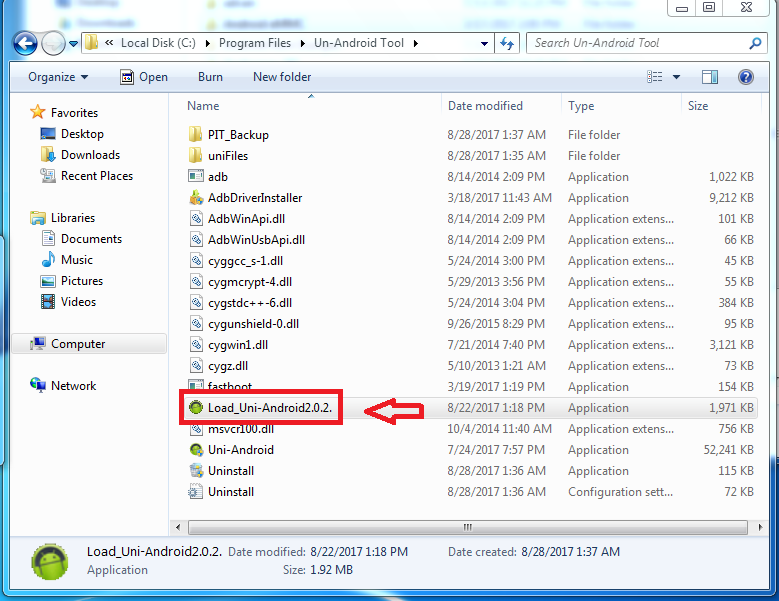Sort by the Date modified column header
779x601 pixels.
pyautogui.click(x=485, y=106)
